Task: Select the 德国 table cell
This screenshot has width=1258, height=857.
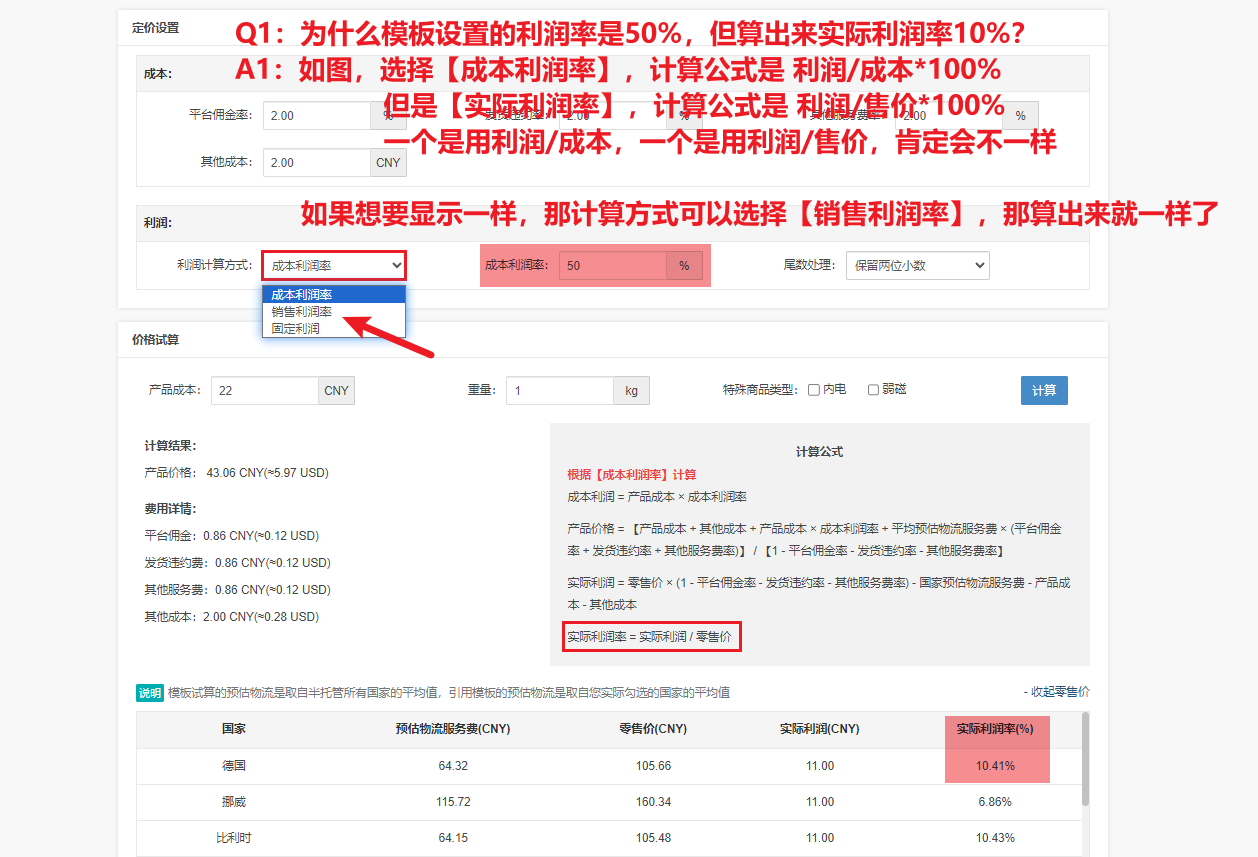Action: [x=233, y=766]
